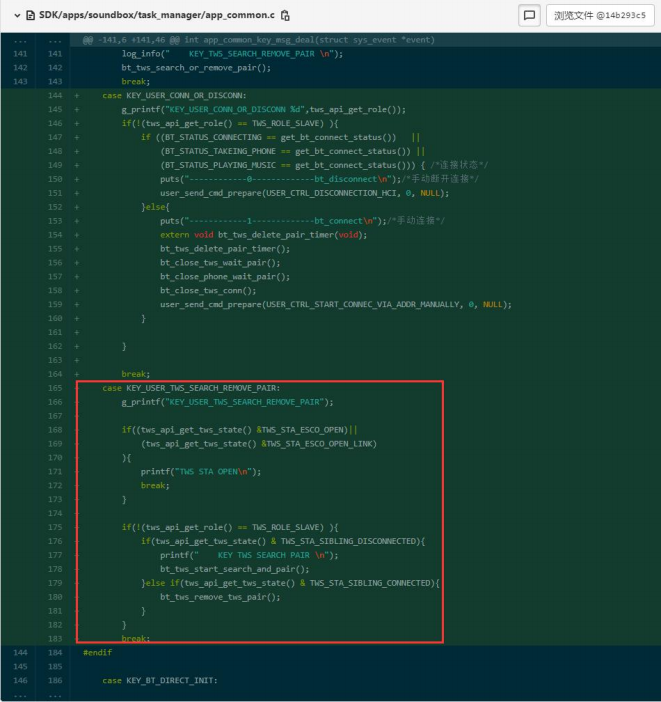661x702 pixels.
Task: Click the file document icon beside the path
Action: pos(30,15)
